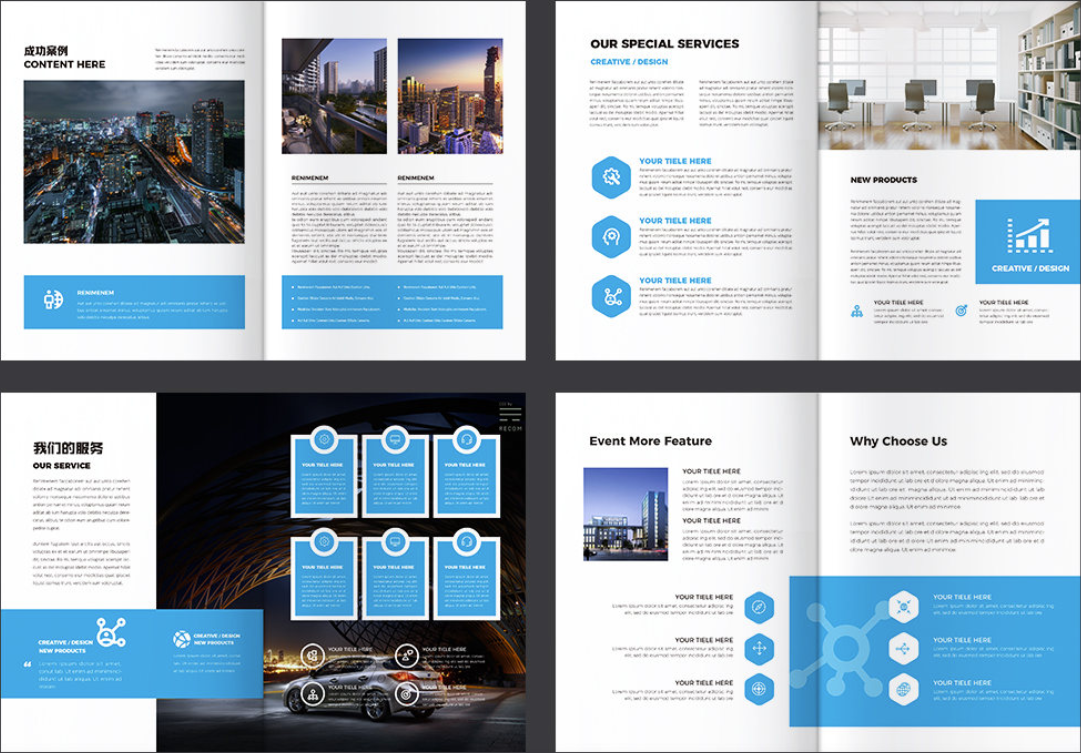
Task: Click the gear icon on the bottom-row service card
Action: pos(323,541)
